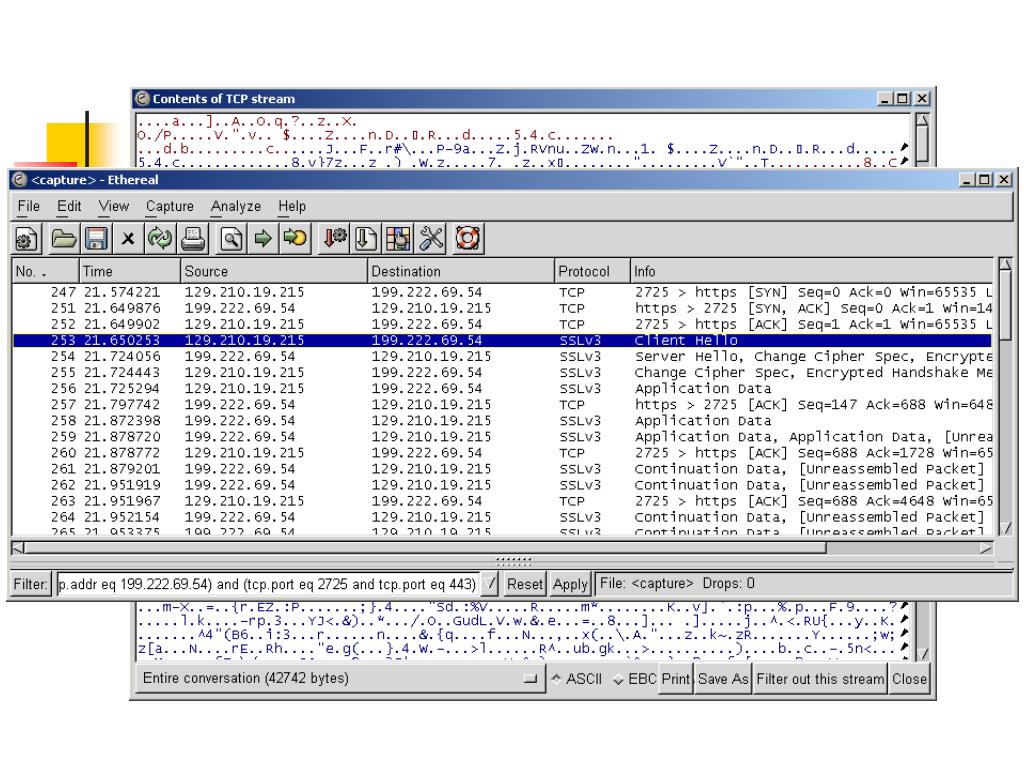
Task: Click Print in the TCP stream window
Action: point(675,679)
